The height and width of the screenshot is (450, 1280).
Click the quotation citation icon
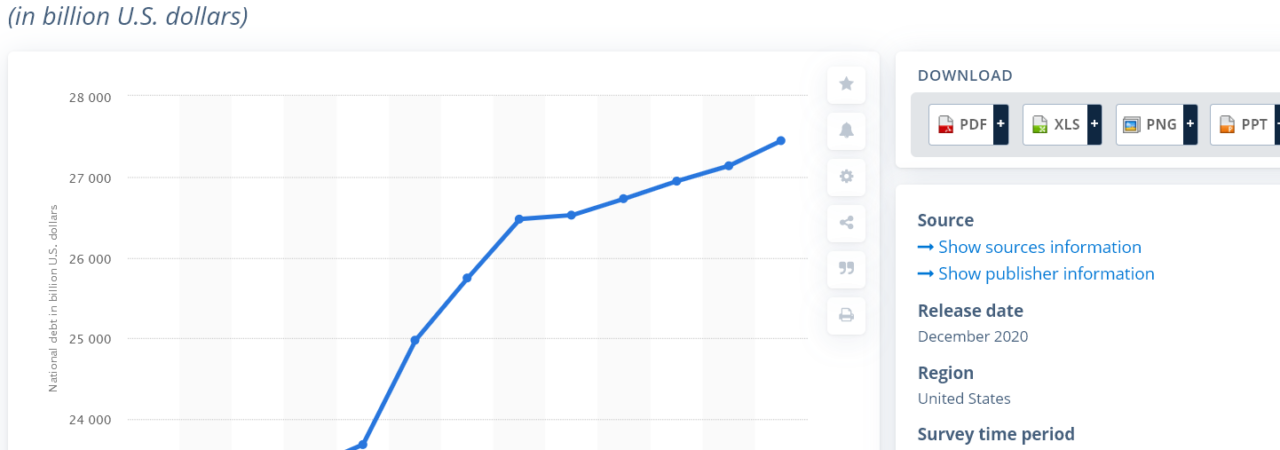click(x=846, y=269)
